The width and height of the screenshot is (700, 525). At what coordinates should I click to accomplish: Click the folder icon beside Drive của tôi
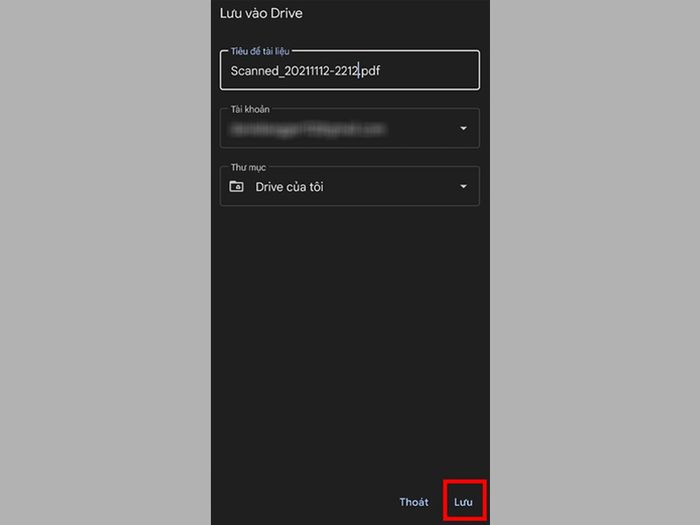click(x=236, y=186)
